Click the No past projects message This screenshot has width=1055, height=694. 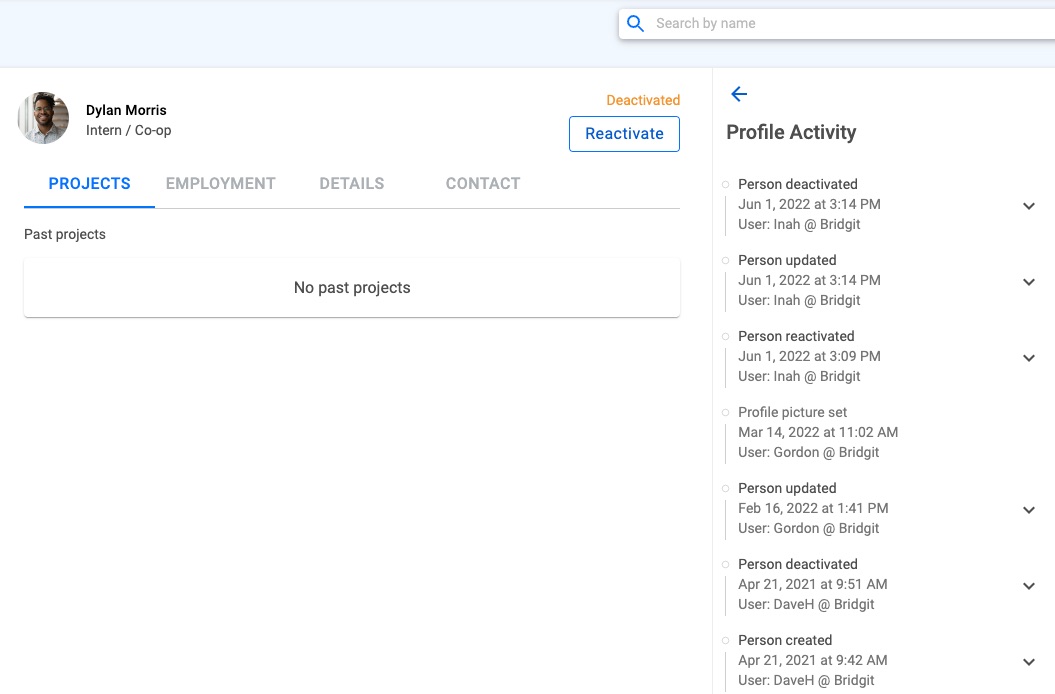pos(352,287)
